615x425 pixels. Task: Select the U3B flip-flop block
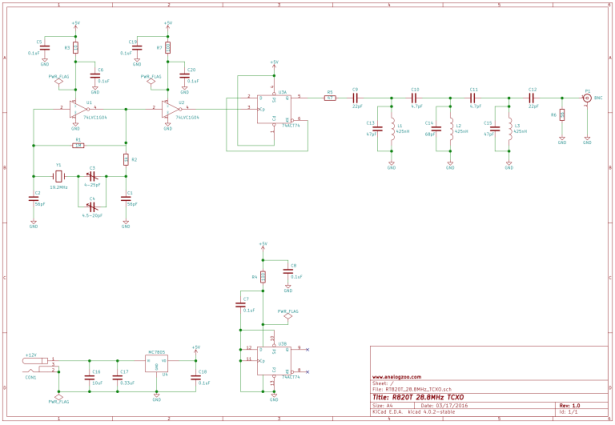coord(274,360)
